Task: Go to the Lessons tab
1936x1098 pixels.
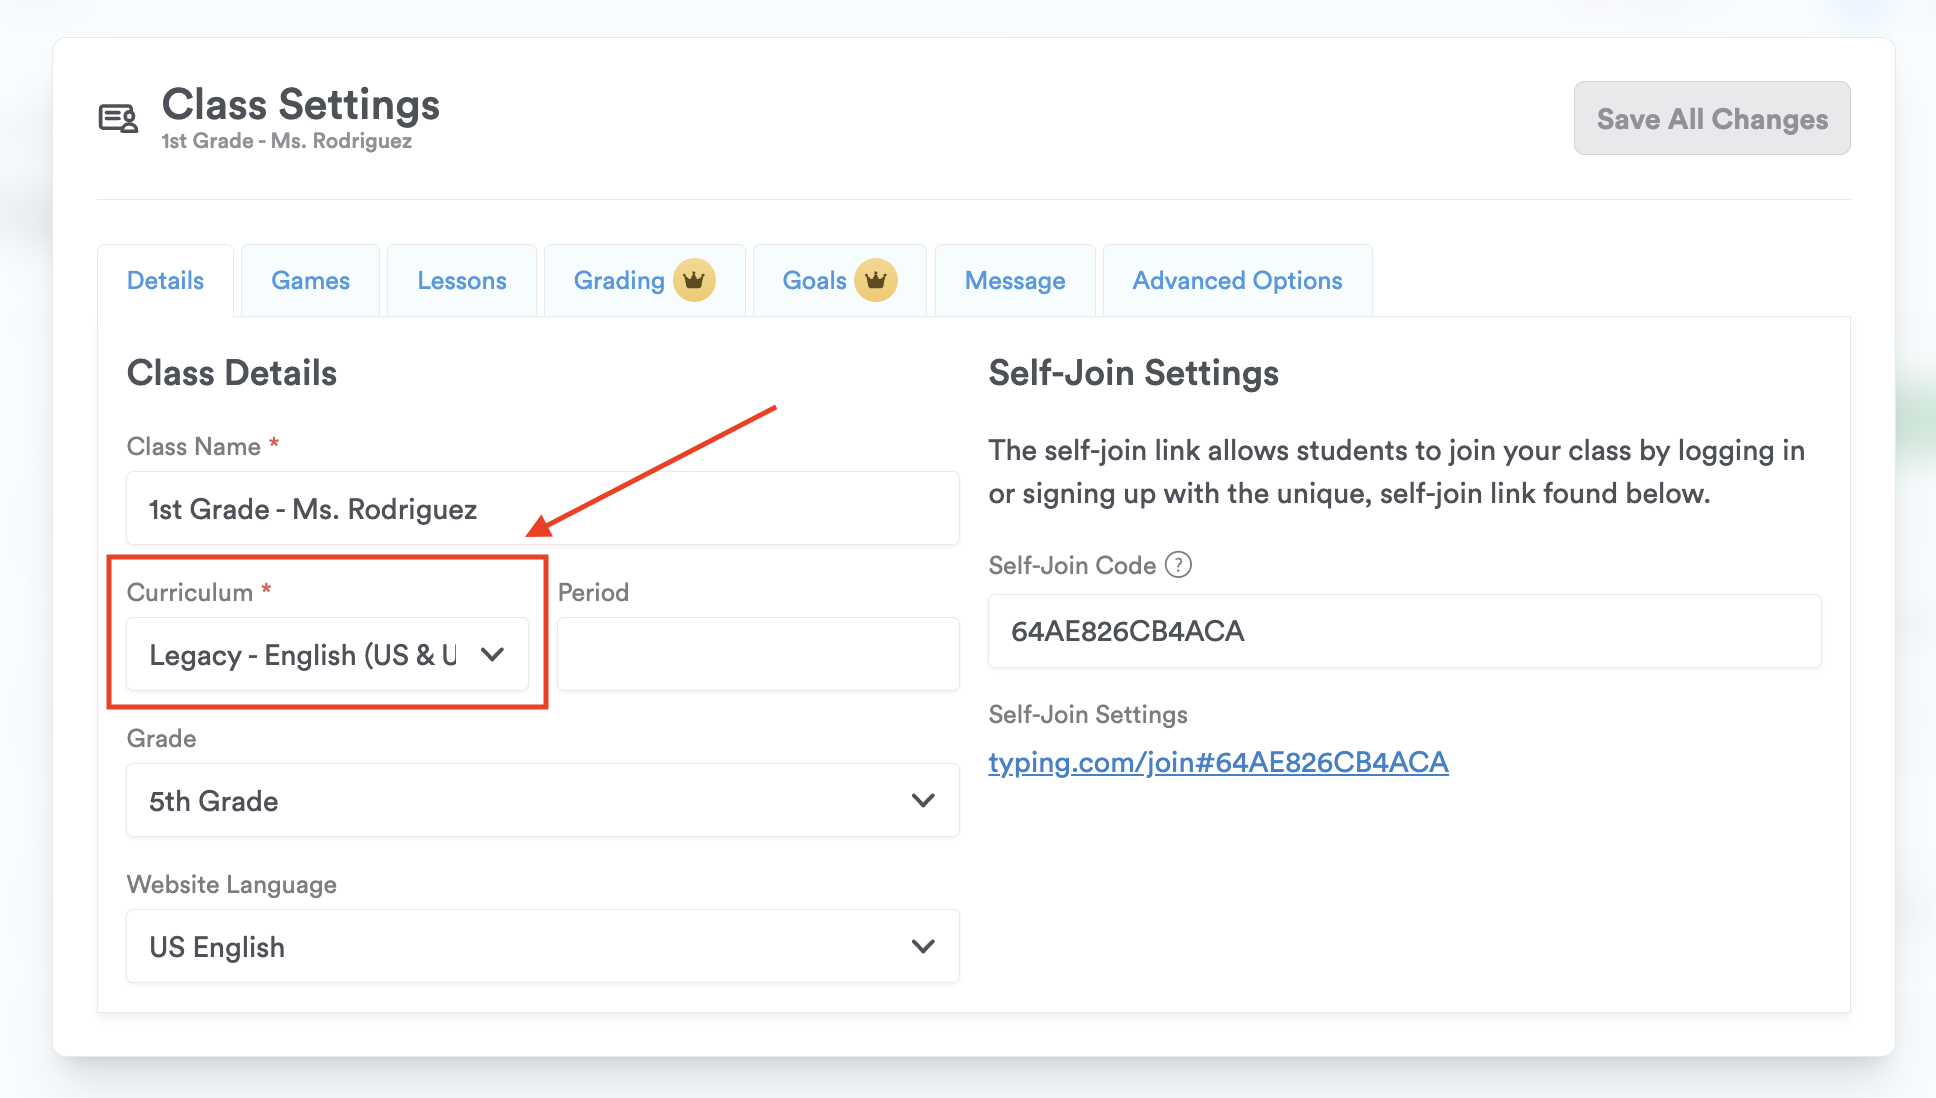Action: [x=462, y=281]
